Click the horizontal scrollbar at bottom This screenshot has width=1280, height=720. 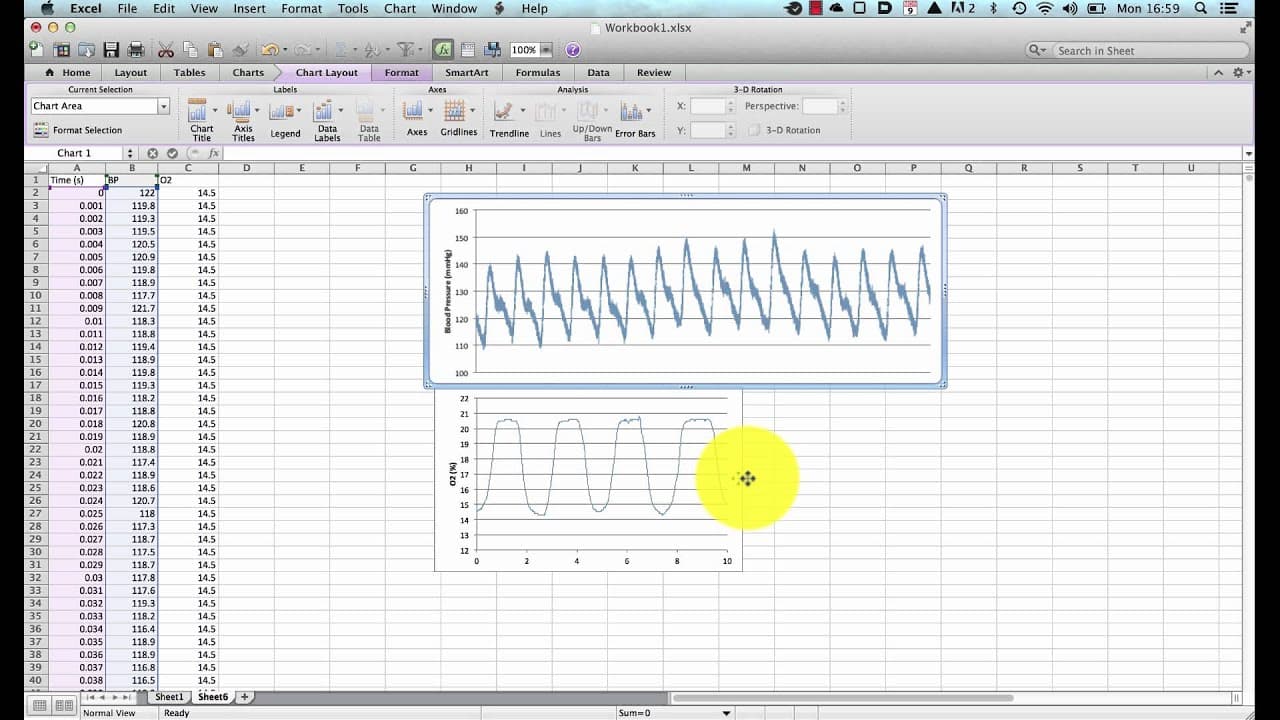(843, 698)
